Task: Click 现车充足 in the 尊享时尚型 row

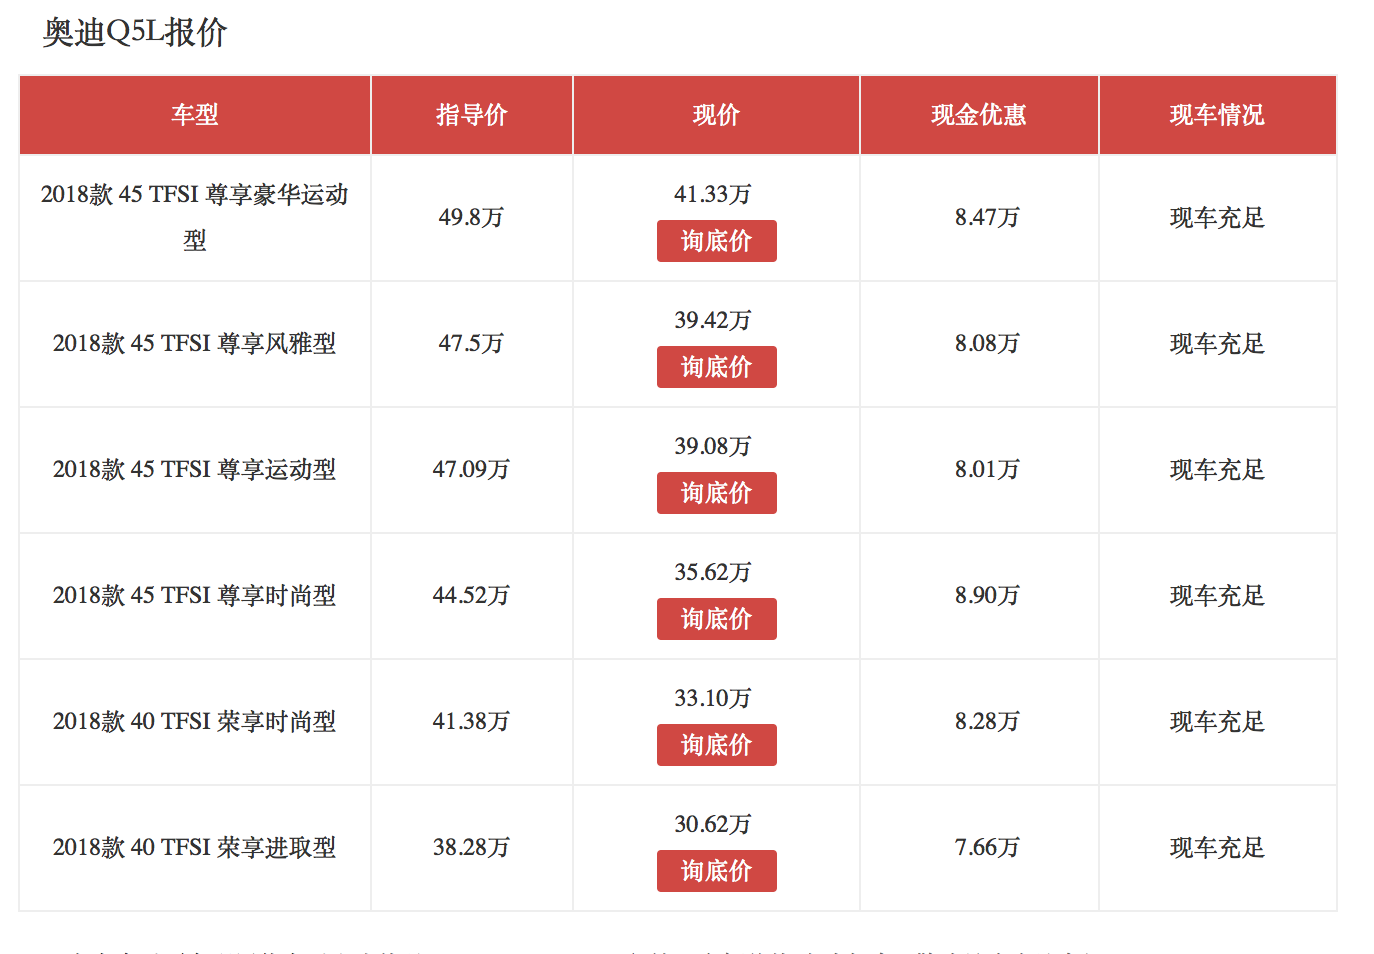Action: (1217, 595)
